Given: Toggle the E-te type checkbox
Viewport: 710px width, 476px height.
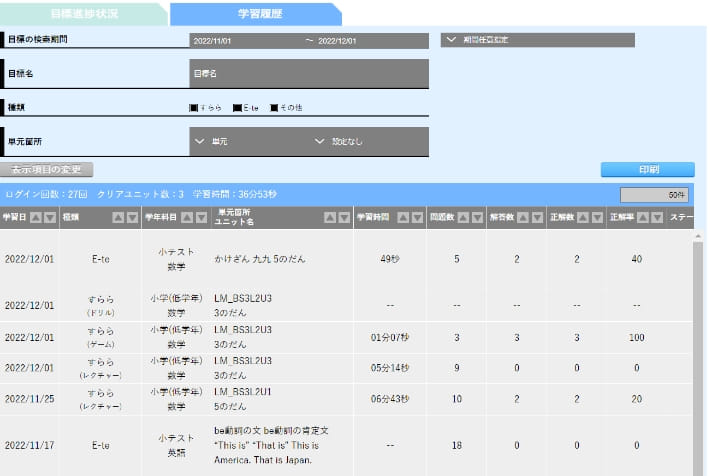Looking at the screenshot, I should click(237, 108).
